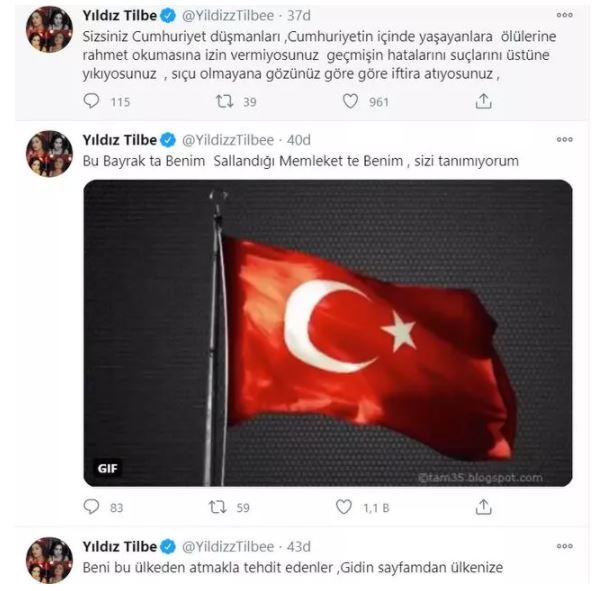
Task: Reply to the flag GIF tweet
Action: tap(91, 507)
